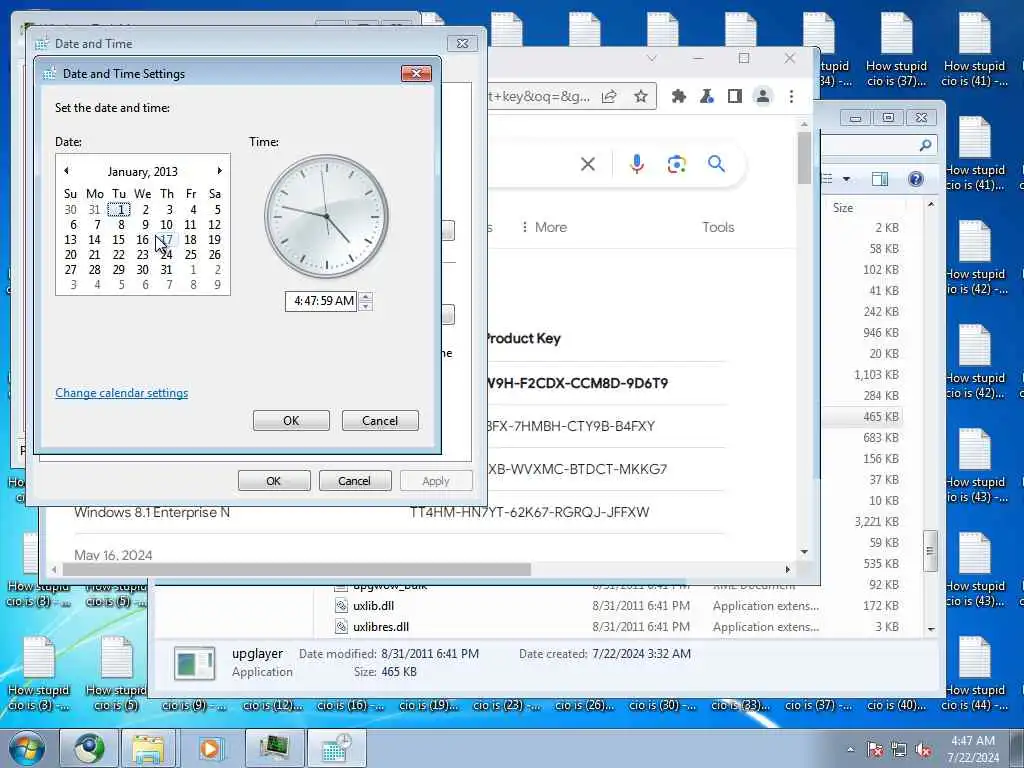Open Google Lens image search
The width and height of the screenshot is (1024, 768).
[677, 164]
